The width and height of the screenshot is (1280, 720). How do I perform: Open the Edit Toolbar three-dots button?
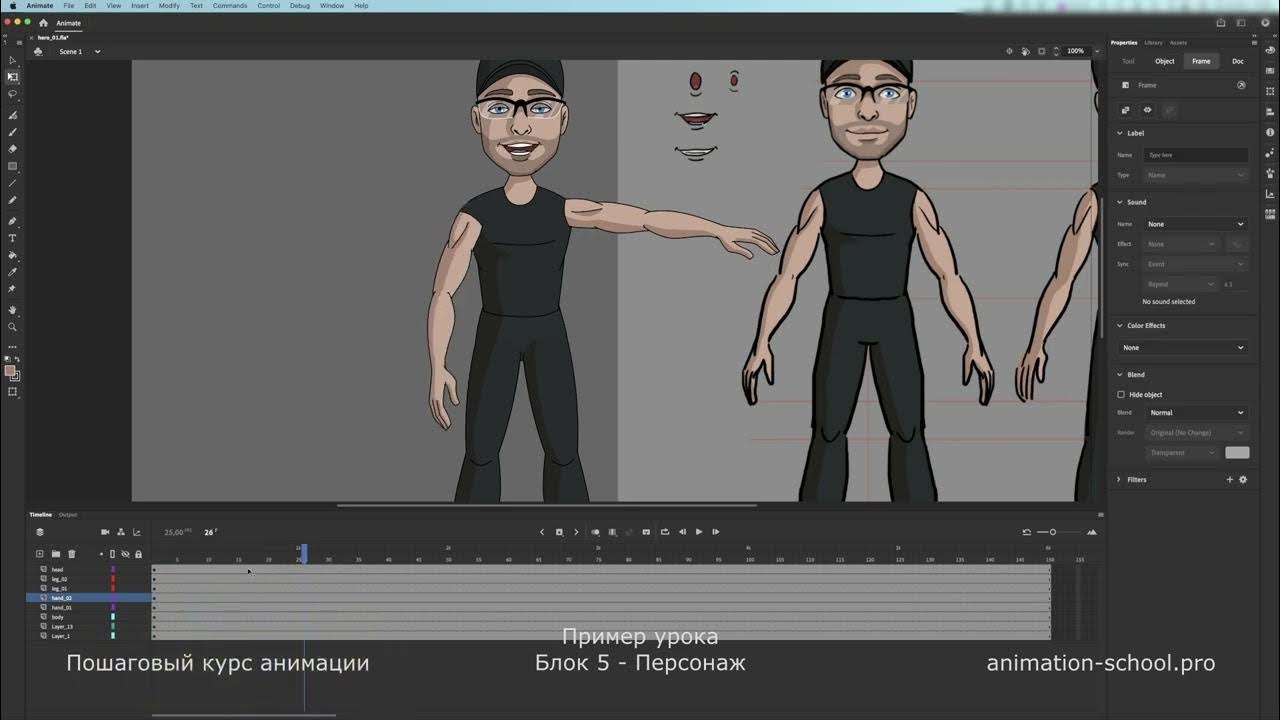(x=12, y=347)
